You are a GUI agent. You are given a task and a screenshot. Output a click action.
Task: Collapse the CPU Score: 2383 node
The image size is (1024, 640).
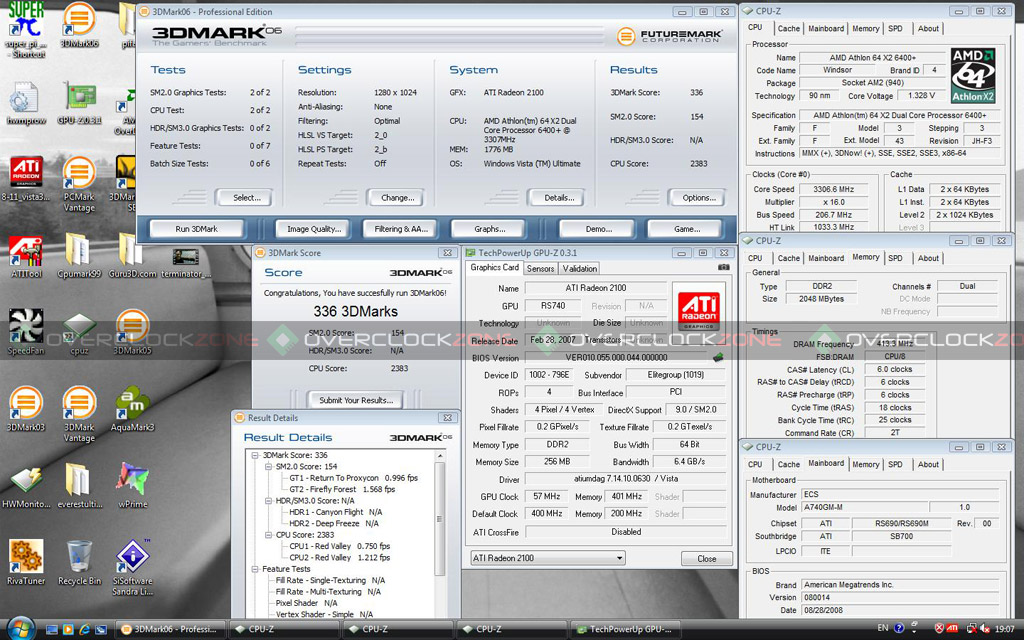tap(268, 535)
